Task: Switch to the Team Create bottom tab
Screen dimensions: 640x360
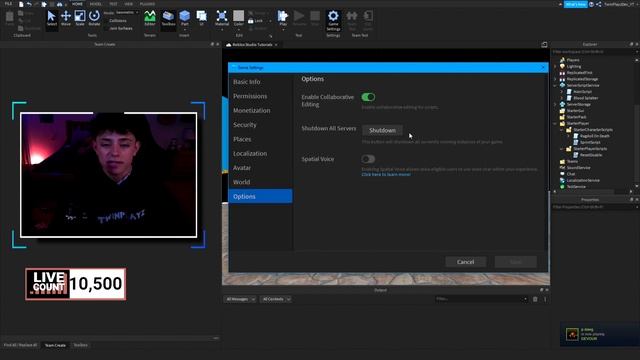Action: [x=55, y=345]
